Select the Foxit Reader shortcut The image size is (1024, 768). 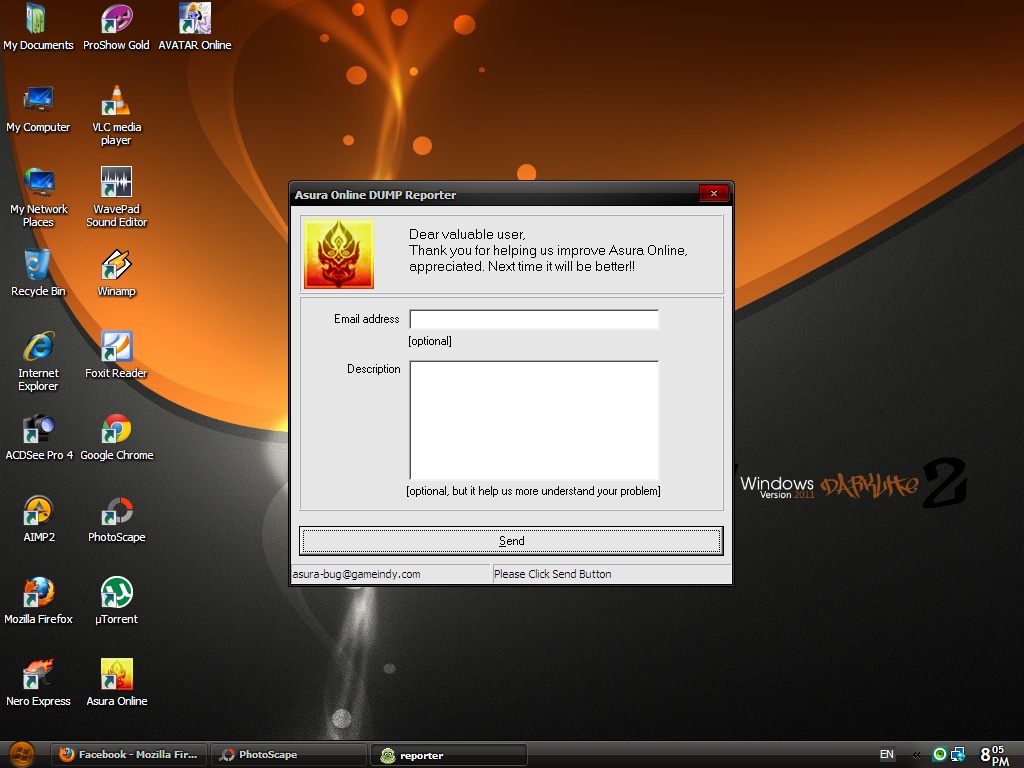click(116, 355)
